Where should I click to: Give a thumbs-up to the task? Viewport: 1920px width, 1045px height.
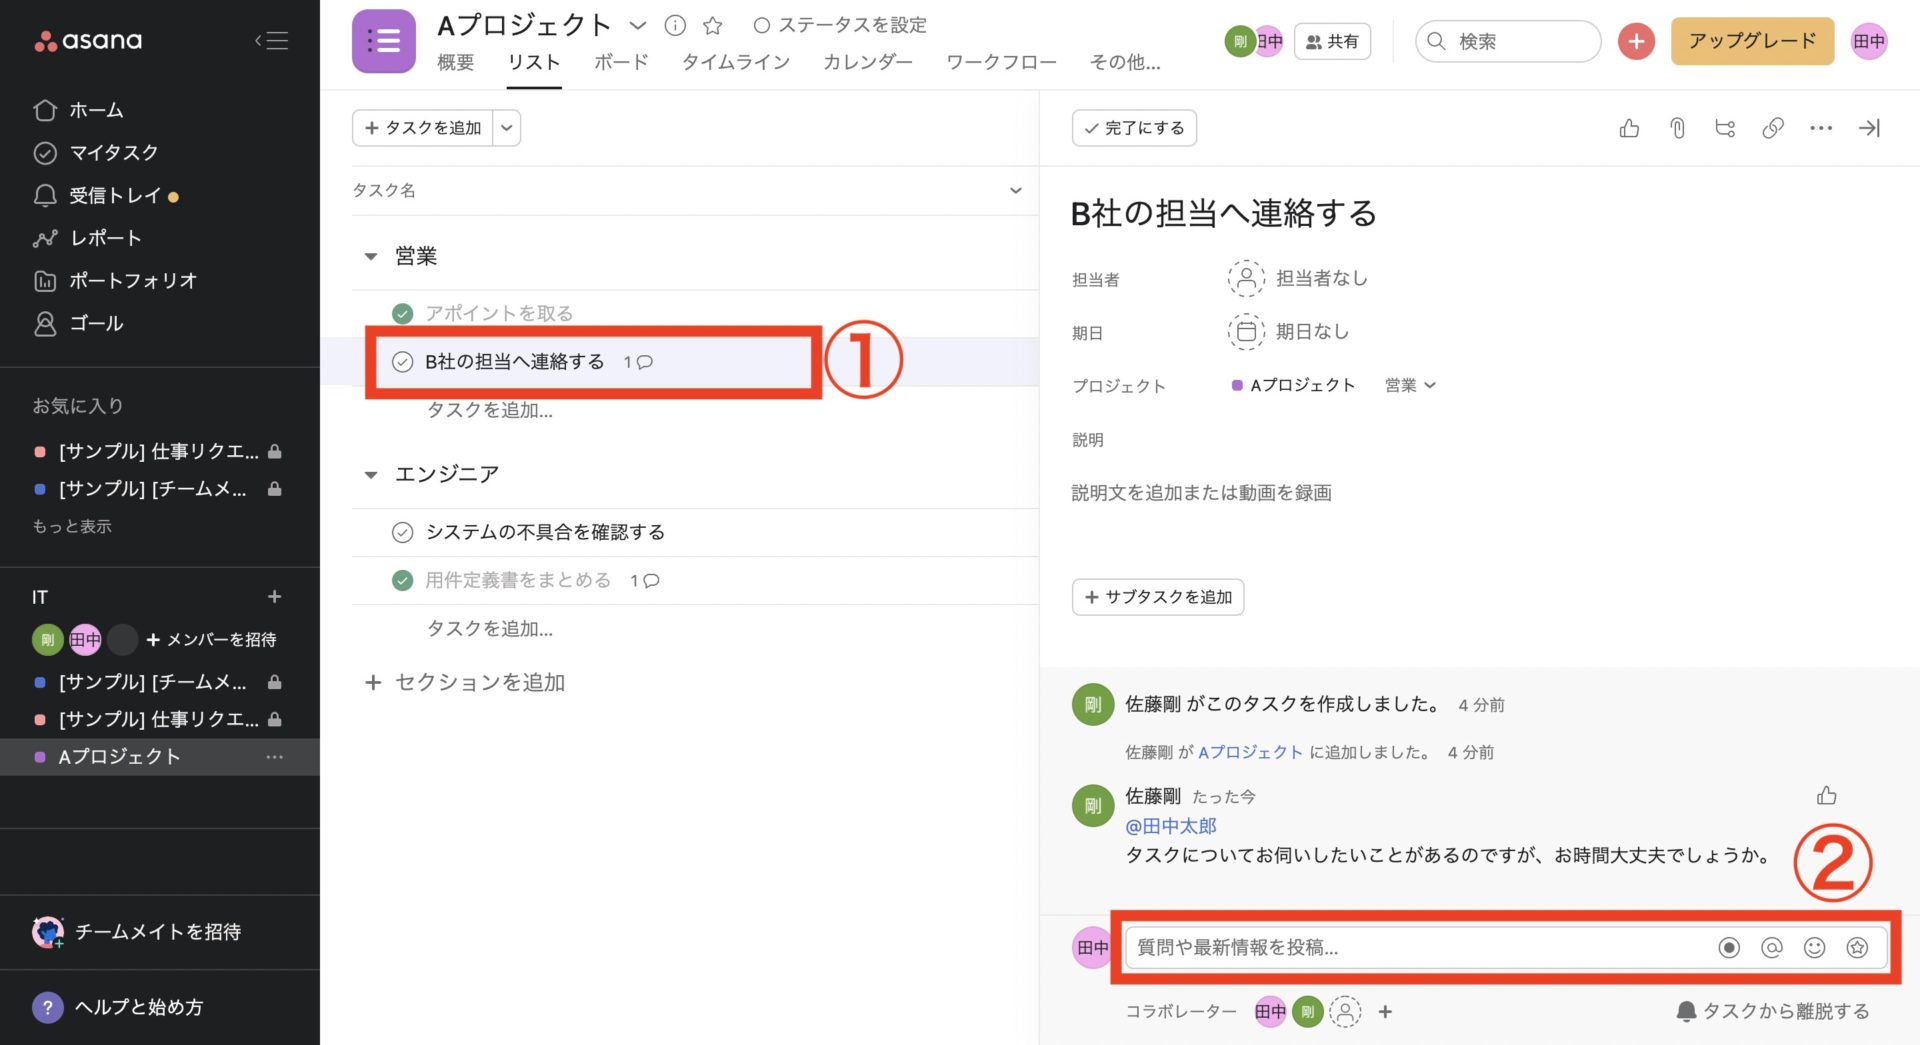1628,128
